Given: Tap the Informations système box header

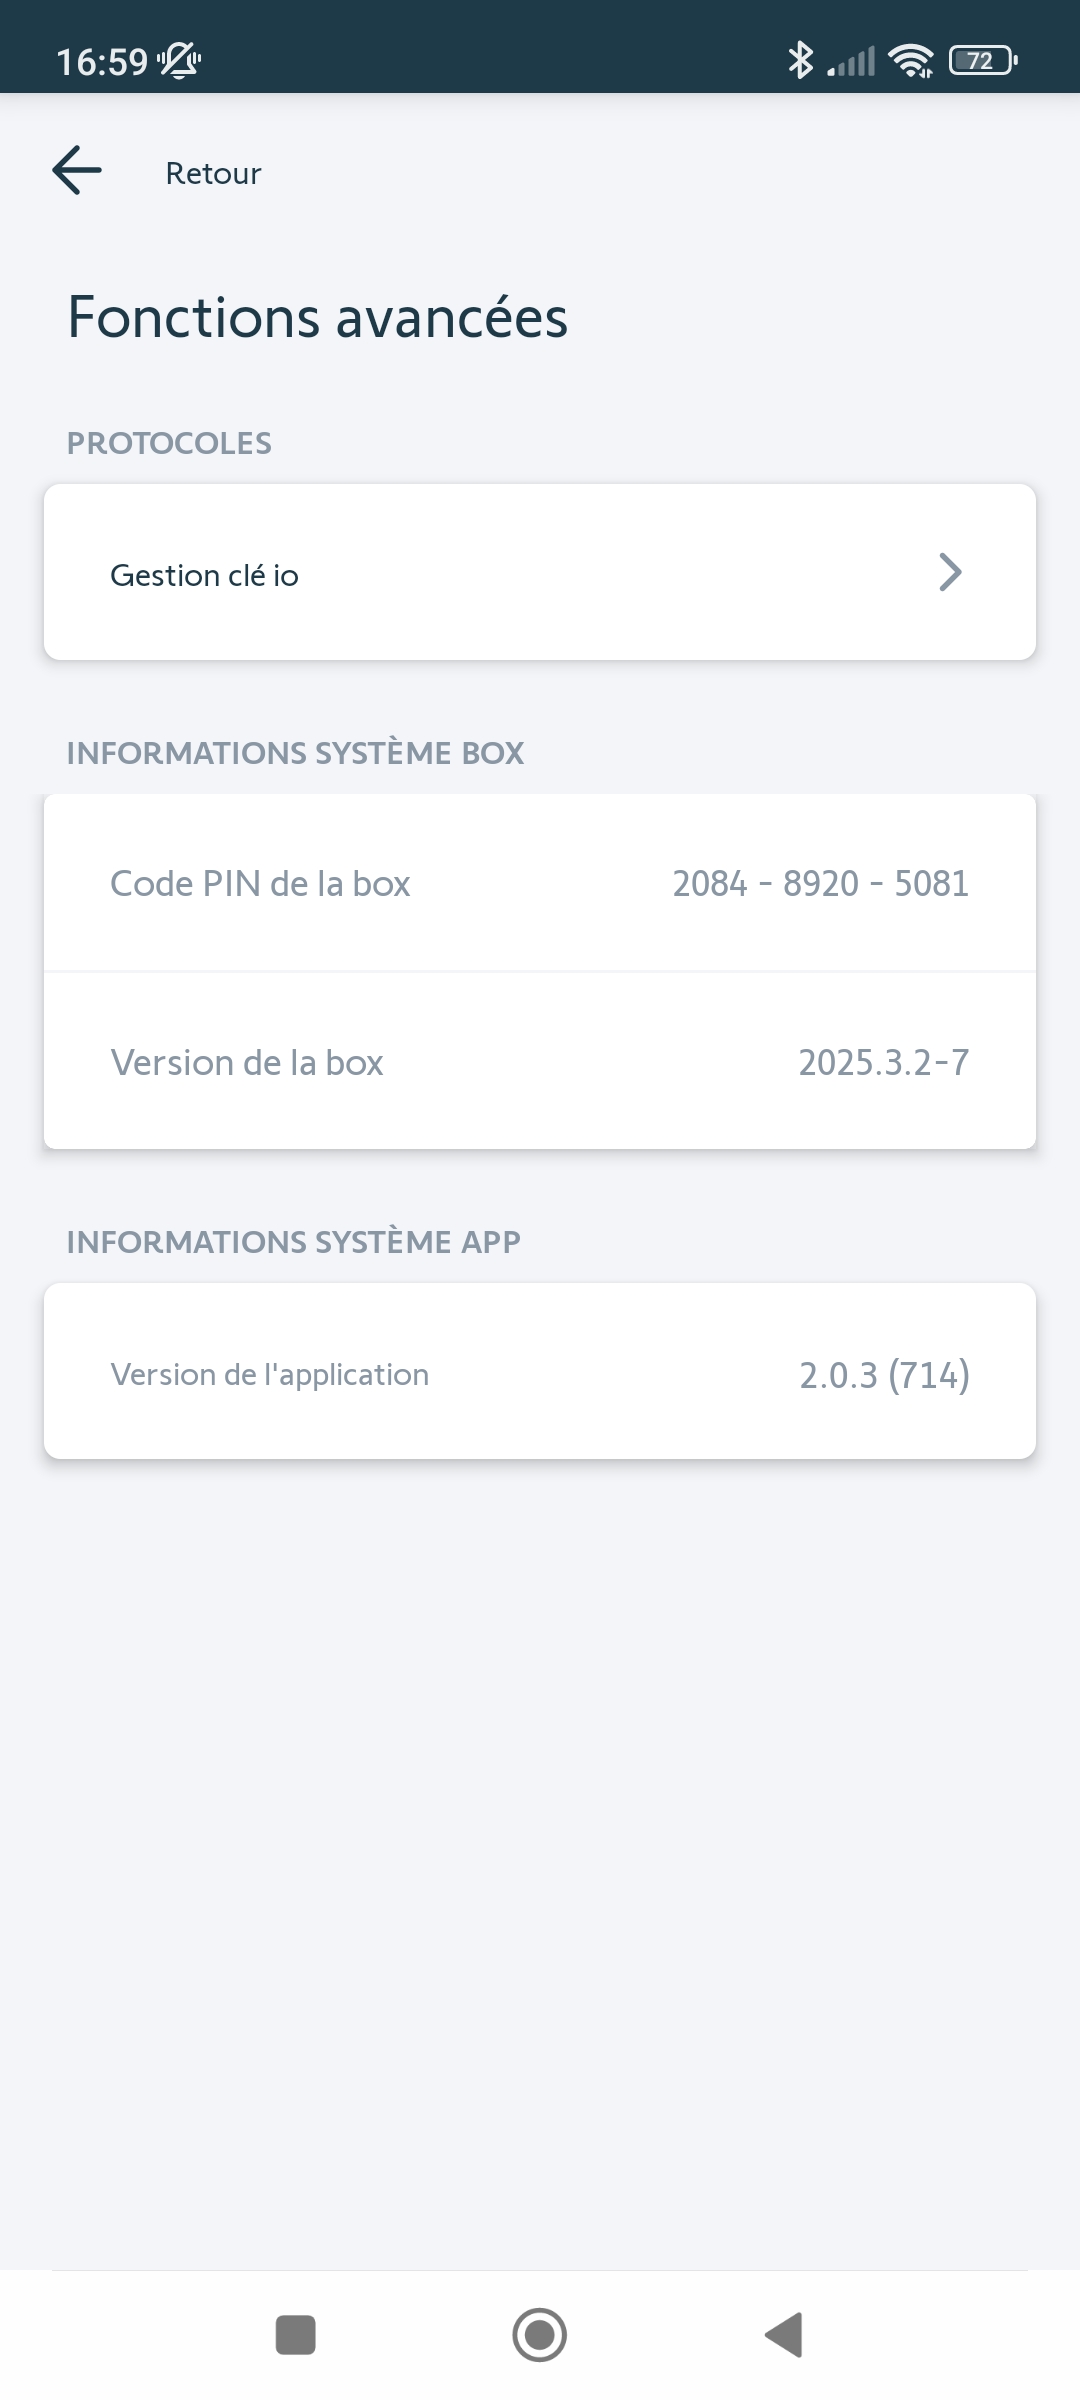Looking at the screenshot, I should (x=295, y=752).
